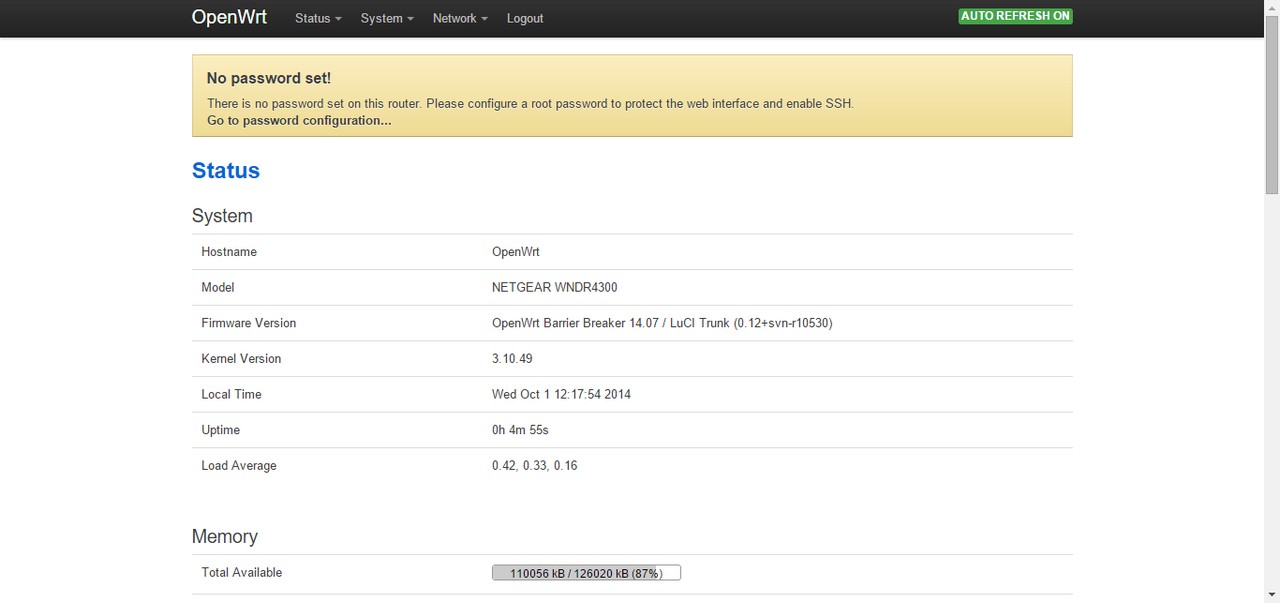Screen dimensions: 1280x603
Task: Click the scrollbar down arrow
Action: (x=1272, y=596)
